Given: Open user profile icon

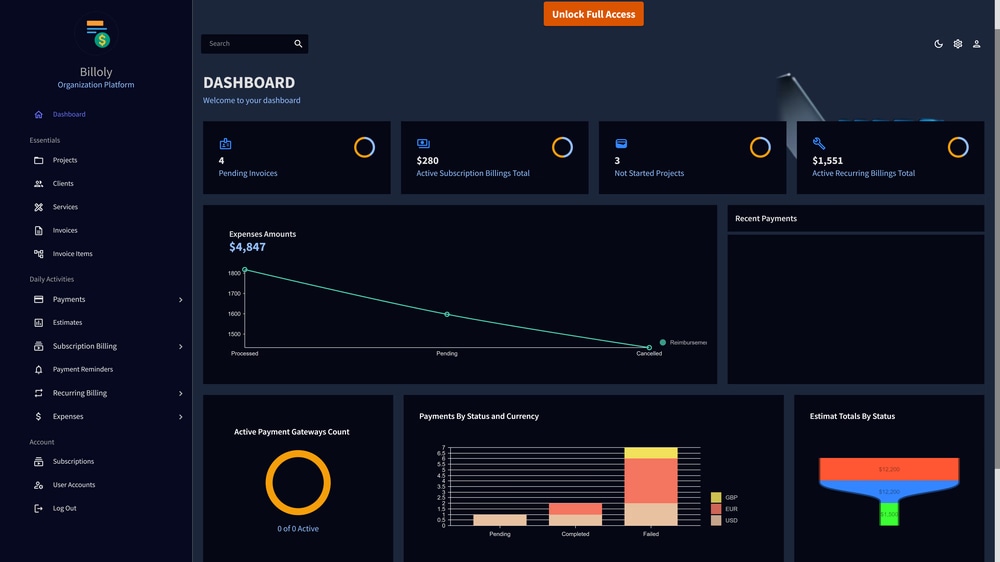Looking at the screenshot, I should click(x=976, y=44).
